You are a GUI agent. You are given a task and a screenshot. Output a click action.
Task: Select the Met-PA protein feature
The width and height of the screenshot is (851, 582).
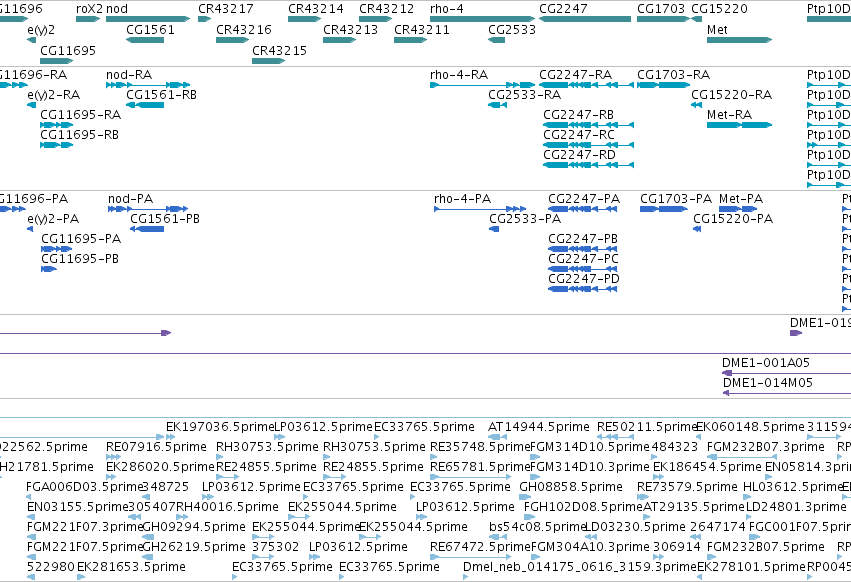[738, 209]
